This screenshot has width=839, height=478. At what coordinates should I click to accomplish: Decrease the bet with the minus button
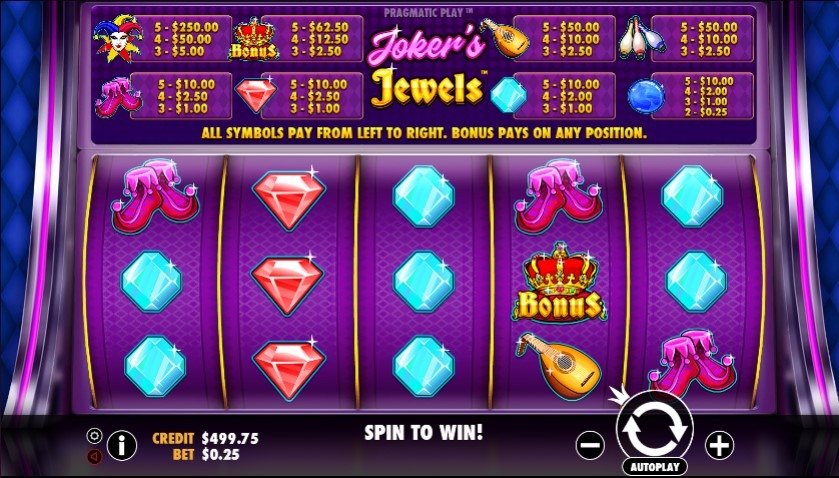590,445
